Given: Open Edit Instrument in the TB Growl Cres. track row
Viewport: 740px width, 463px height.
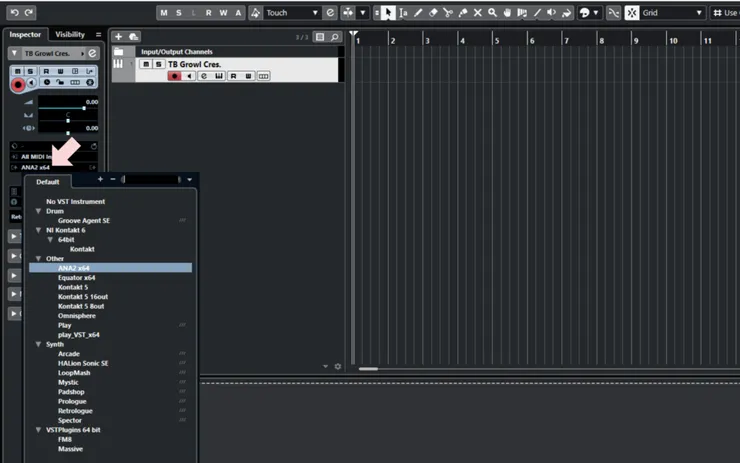Looking at the screenshot, I should (219, 76).
